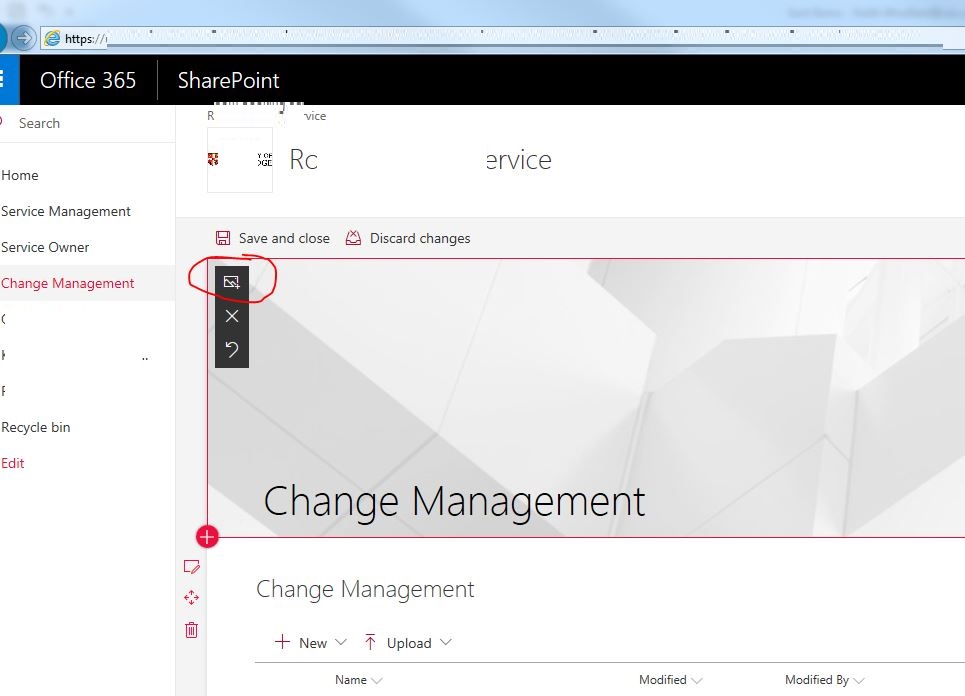Click the browser forward arrow button
The height and width of the screenshot is (696, 965).
click(x=23, y=38)
